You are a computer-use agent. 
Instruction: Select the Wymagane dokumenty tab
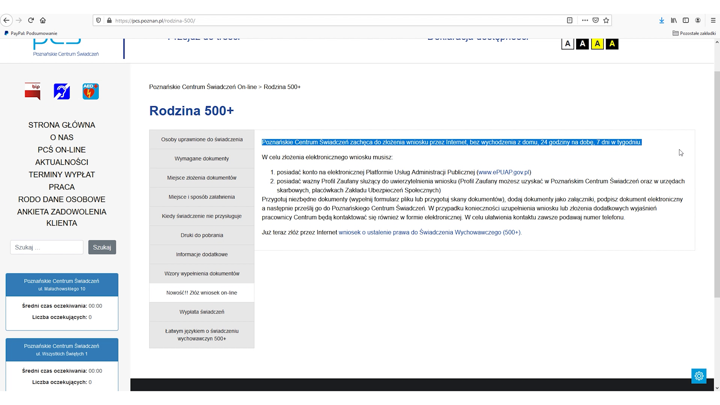coord(201,159)
